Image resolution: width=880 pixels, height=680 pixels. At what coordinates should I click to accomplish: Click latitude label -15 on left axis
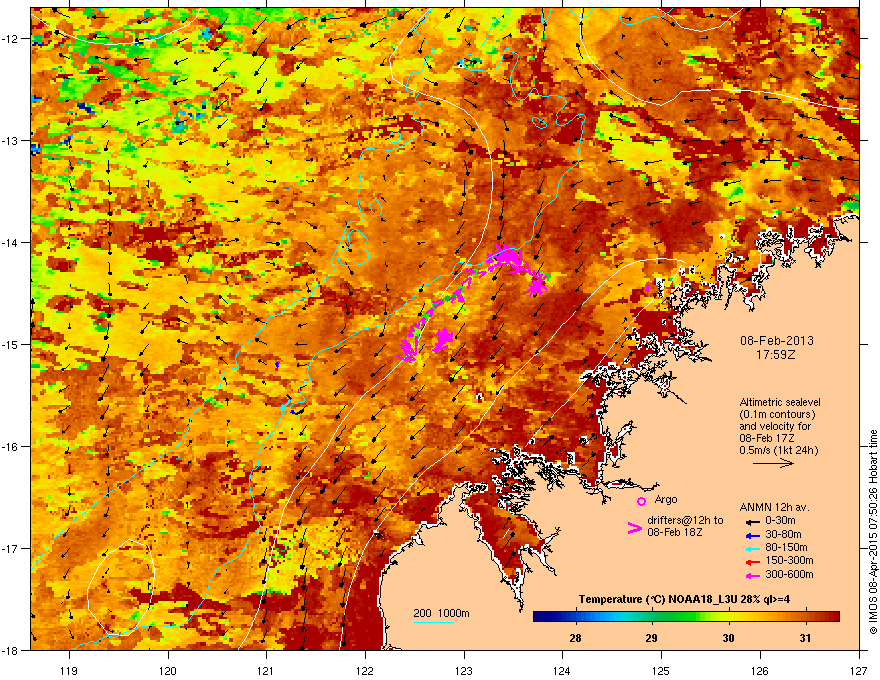click(12, 344)
